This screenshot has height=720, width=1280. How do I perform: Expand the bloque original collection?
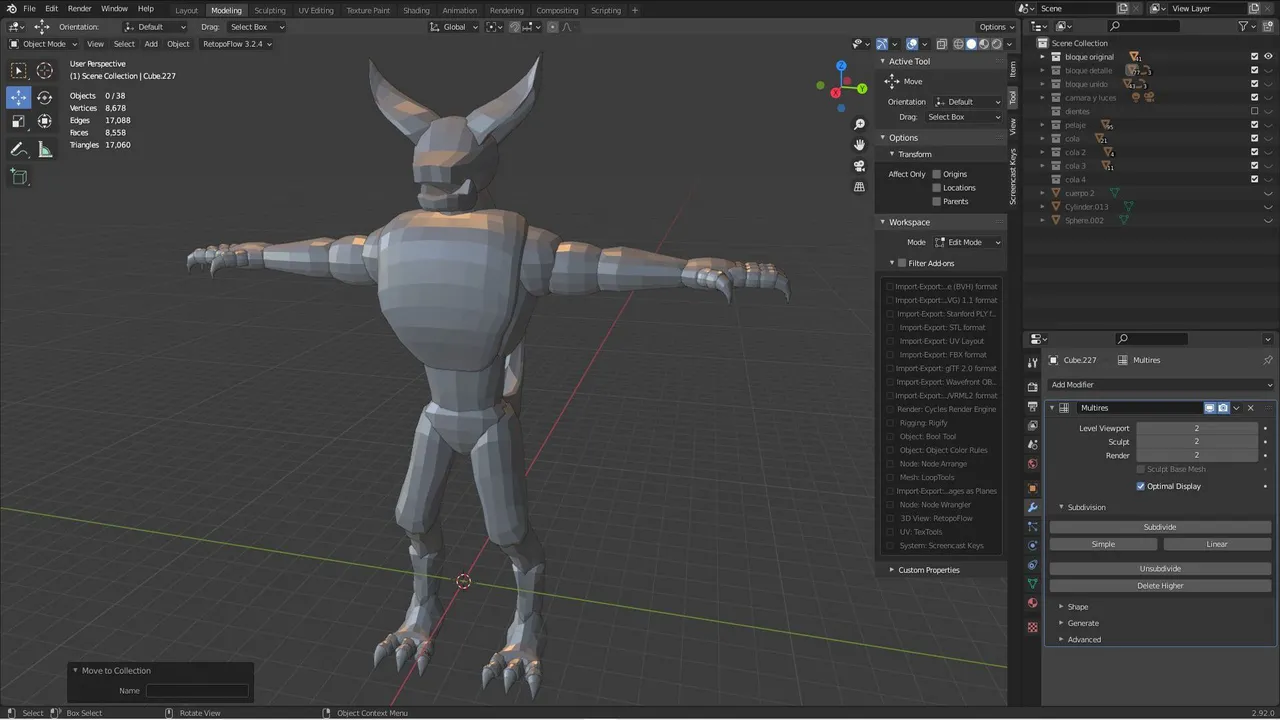[x=1042, y=57]
